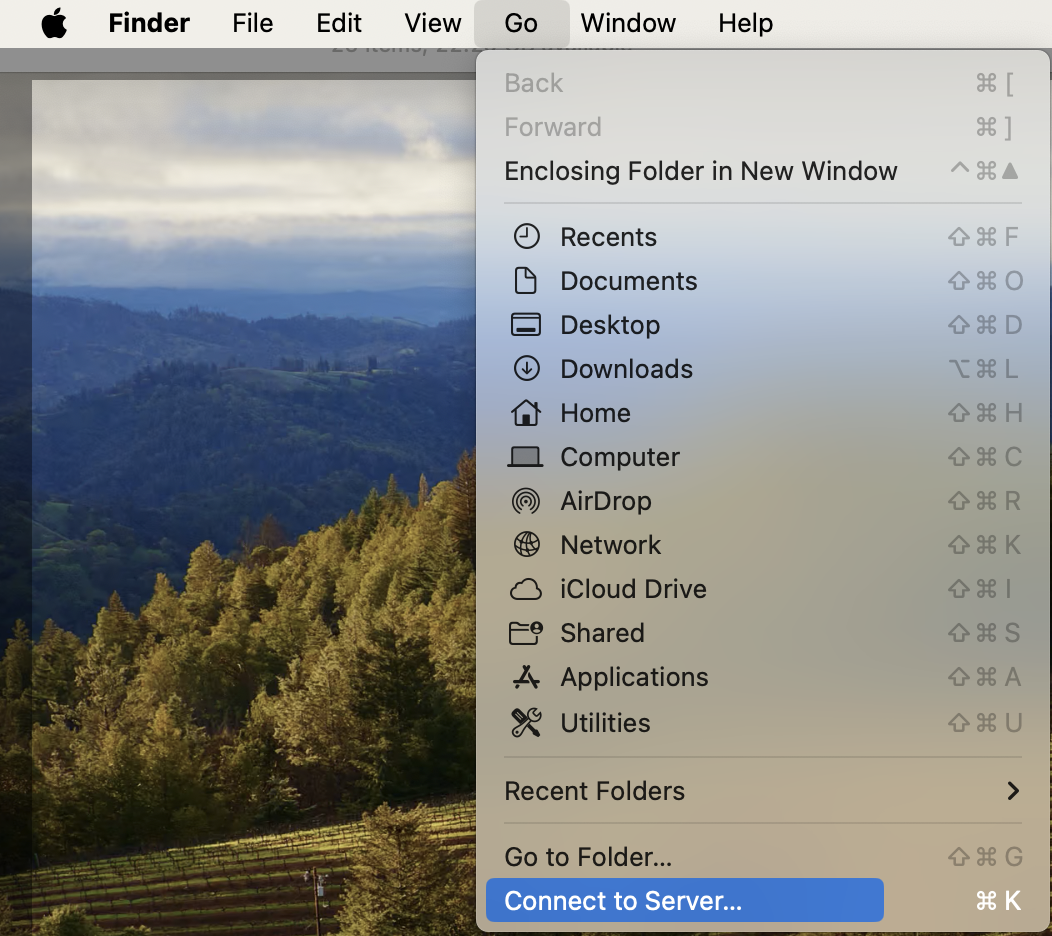Viewport: 1052px width, 936px height.
Task: Click the Network globe icon
Action: [x=526, y=545]
